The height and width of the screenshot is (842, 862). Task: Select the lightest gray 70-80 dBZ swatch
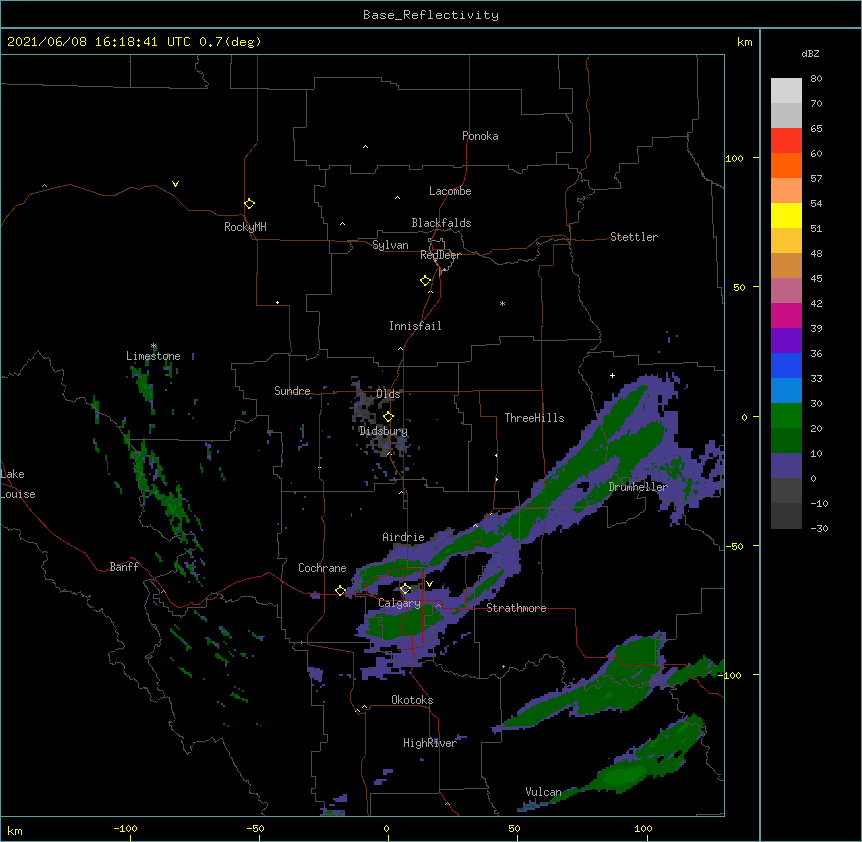[x=786, y=90]
